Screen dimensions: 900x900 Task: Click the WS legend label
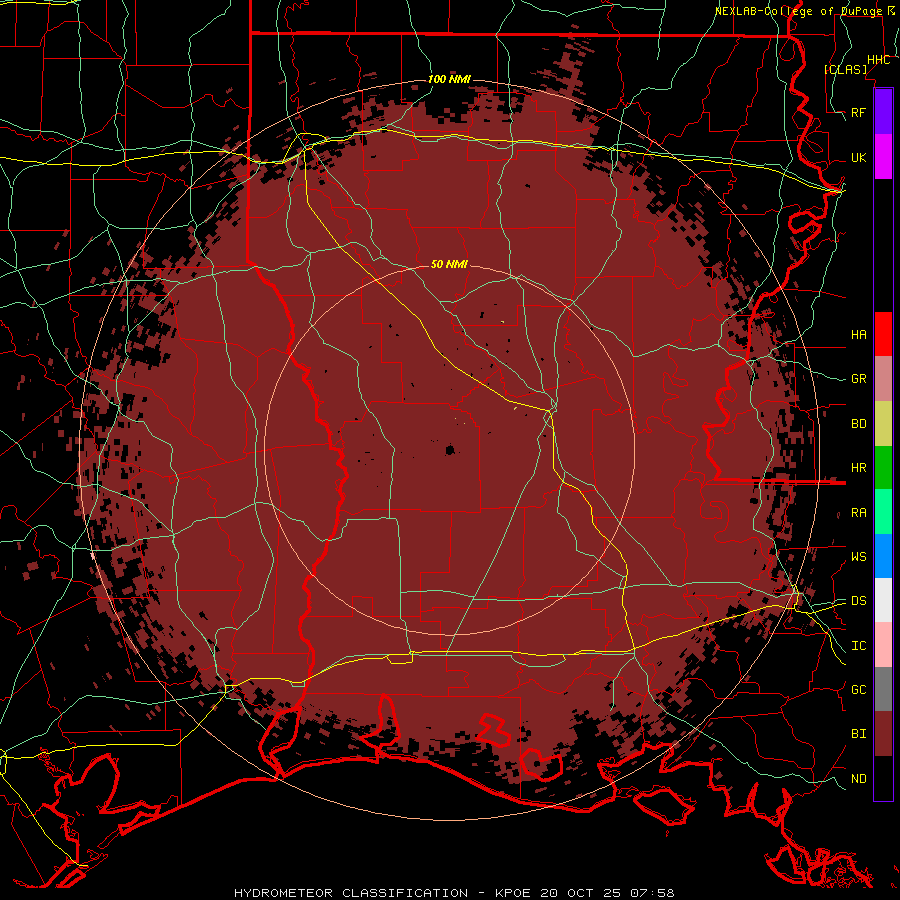(x=858, y=557)
